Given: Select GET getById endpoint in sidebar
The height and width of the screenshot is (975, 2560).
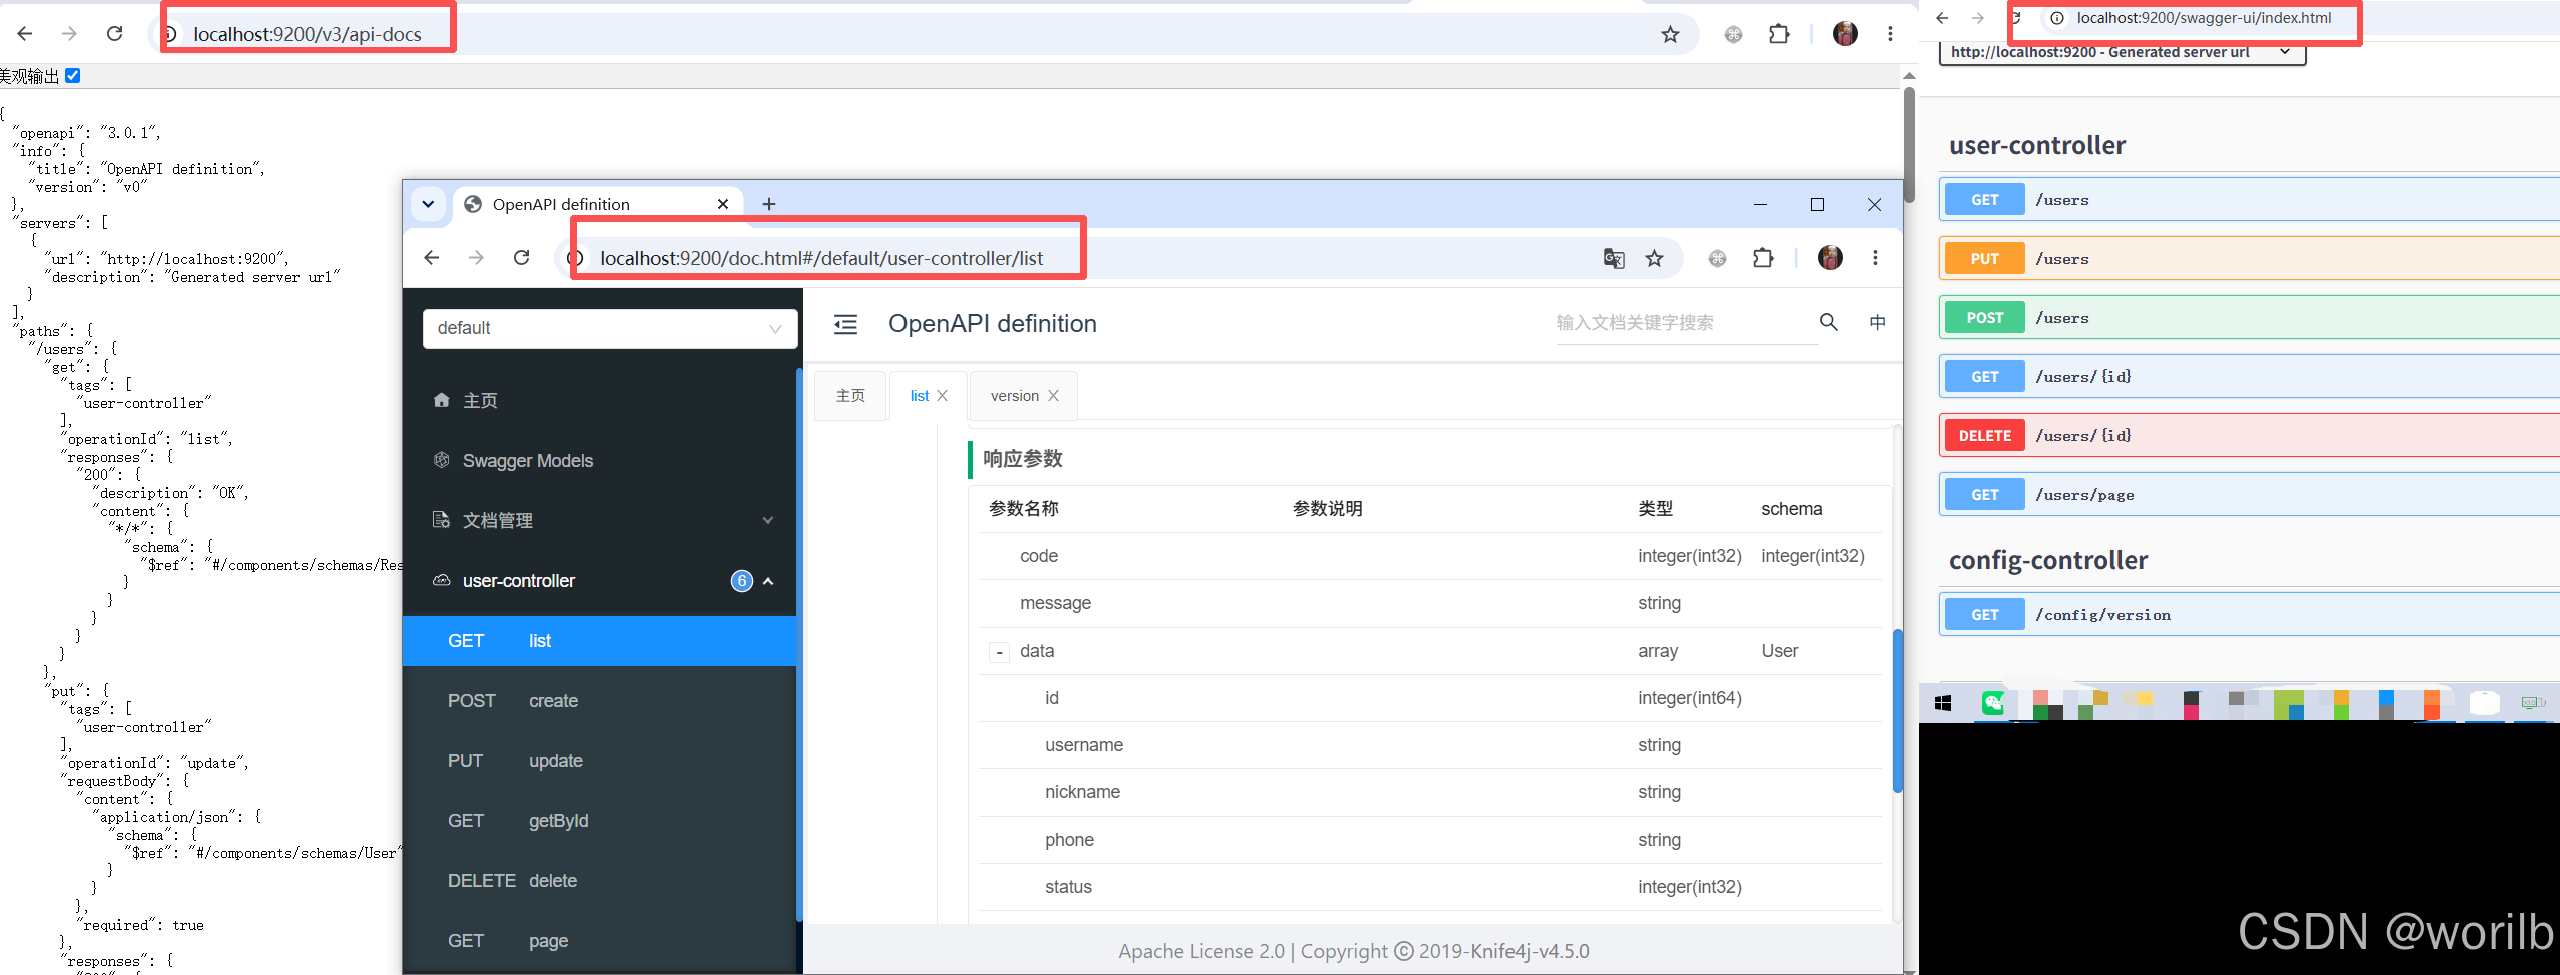Looking at the screenshot, I should pos(600,821).
